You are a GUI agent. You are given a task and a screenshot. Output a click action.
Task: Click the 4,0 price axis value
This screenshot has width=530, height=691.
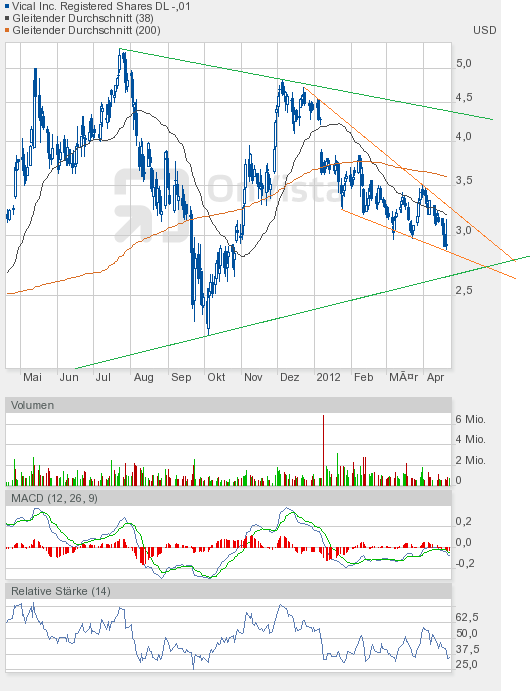(x=463, y=137)
